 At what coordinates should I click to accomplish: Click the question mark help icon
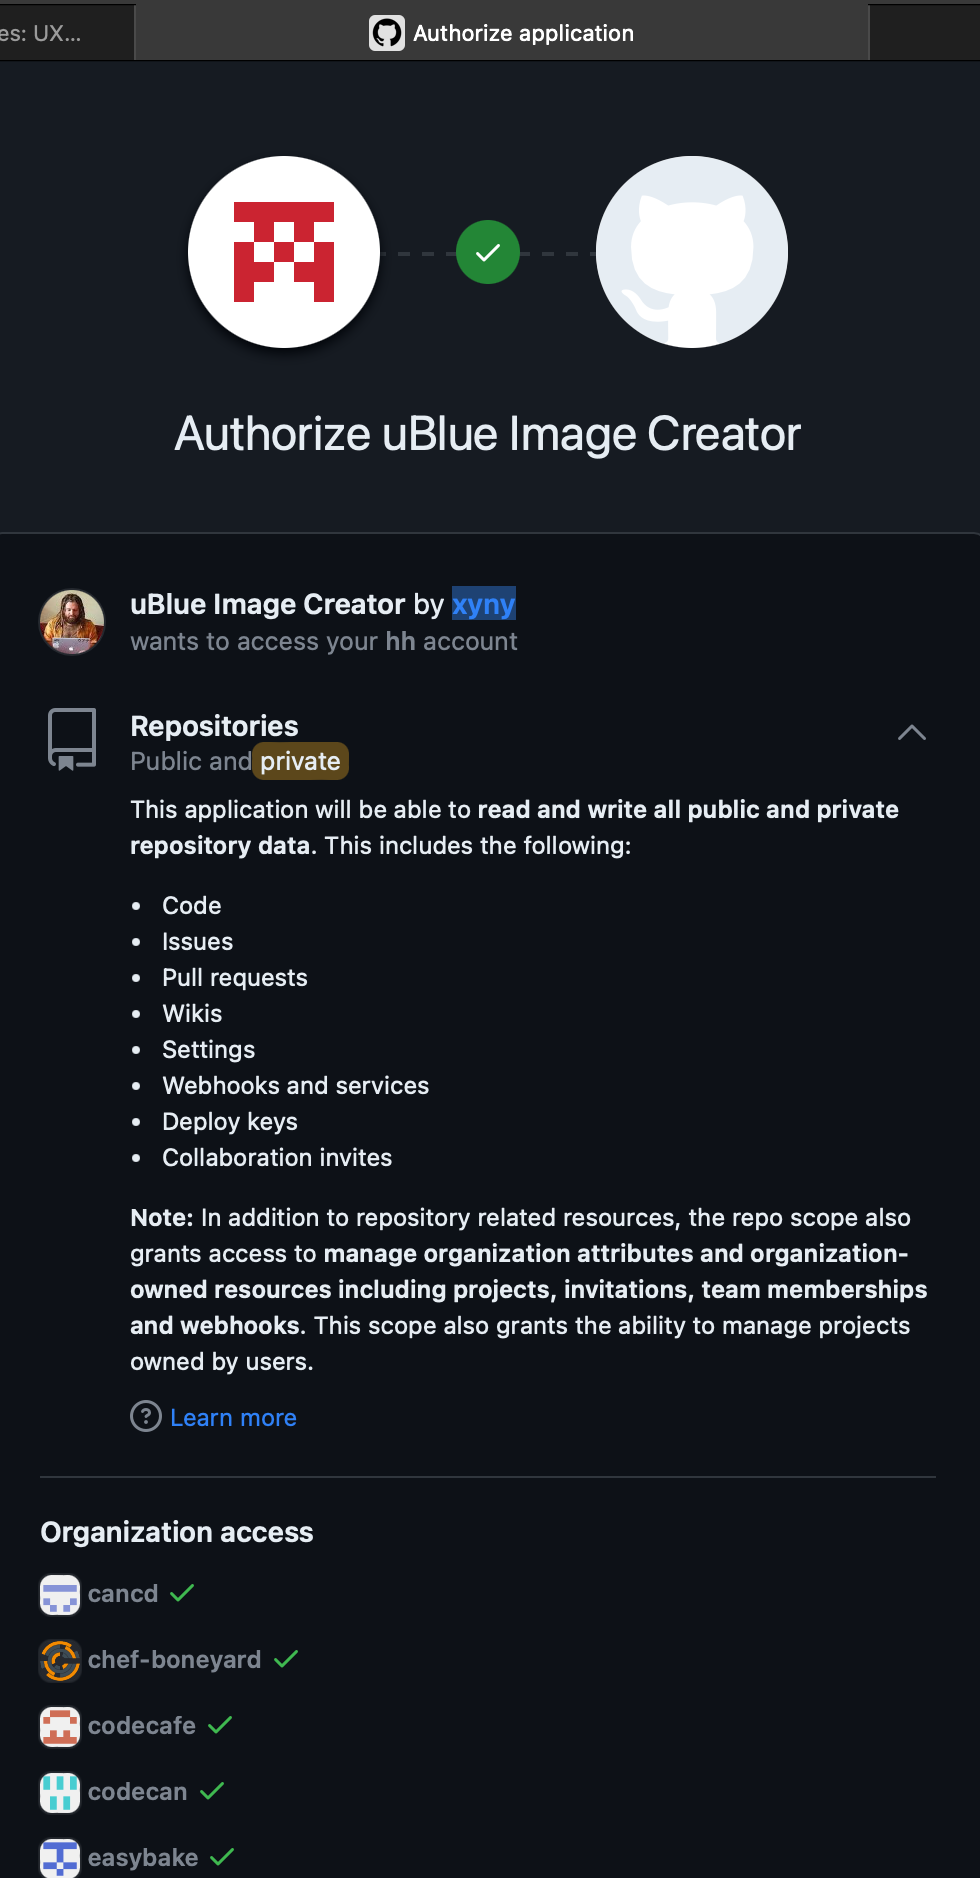[146, 1416]
